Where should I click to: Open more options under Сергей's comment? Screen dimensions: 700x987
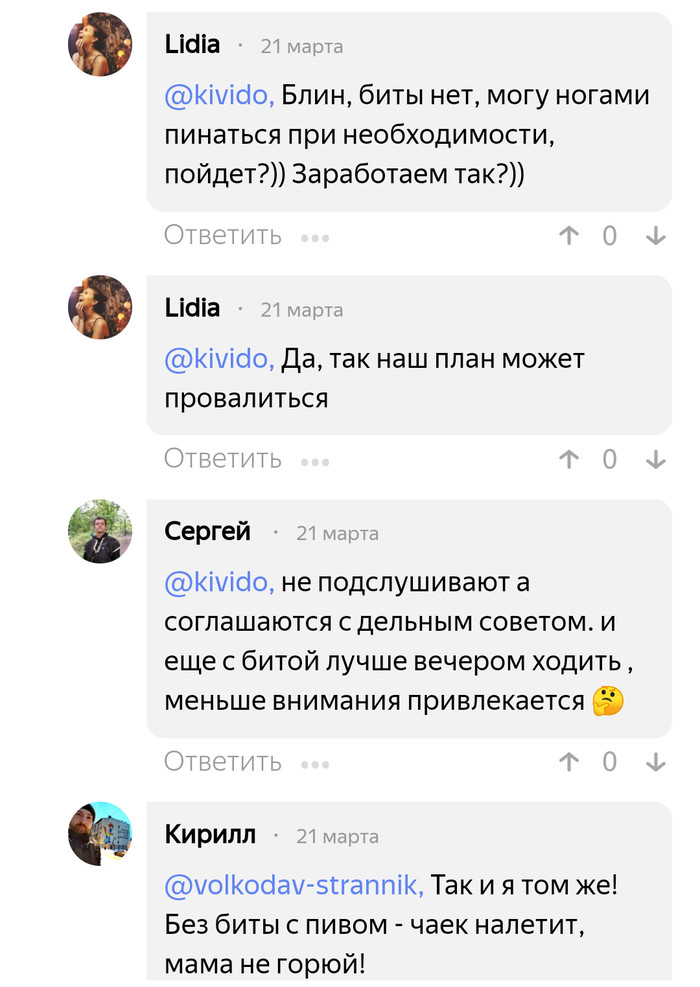[x=315, y=764]
